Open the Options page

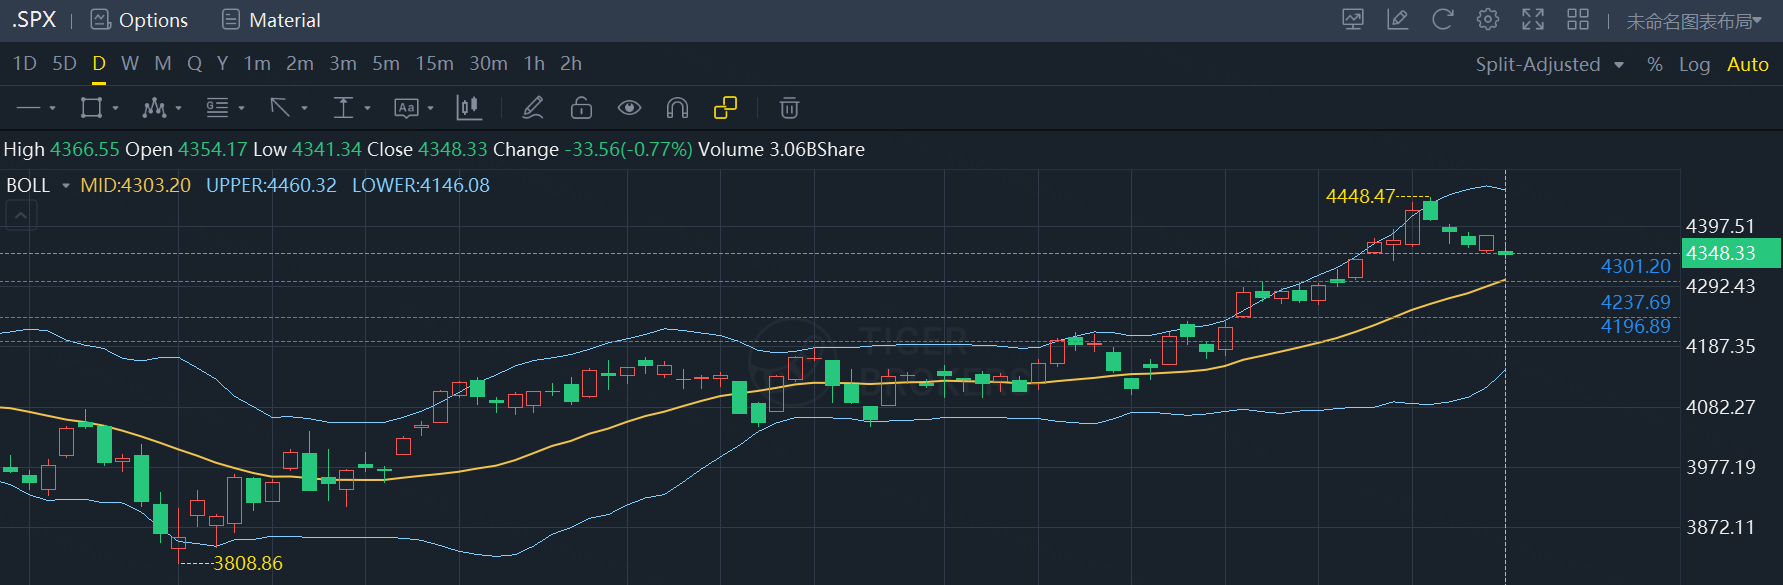click(139, 20)
